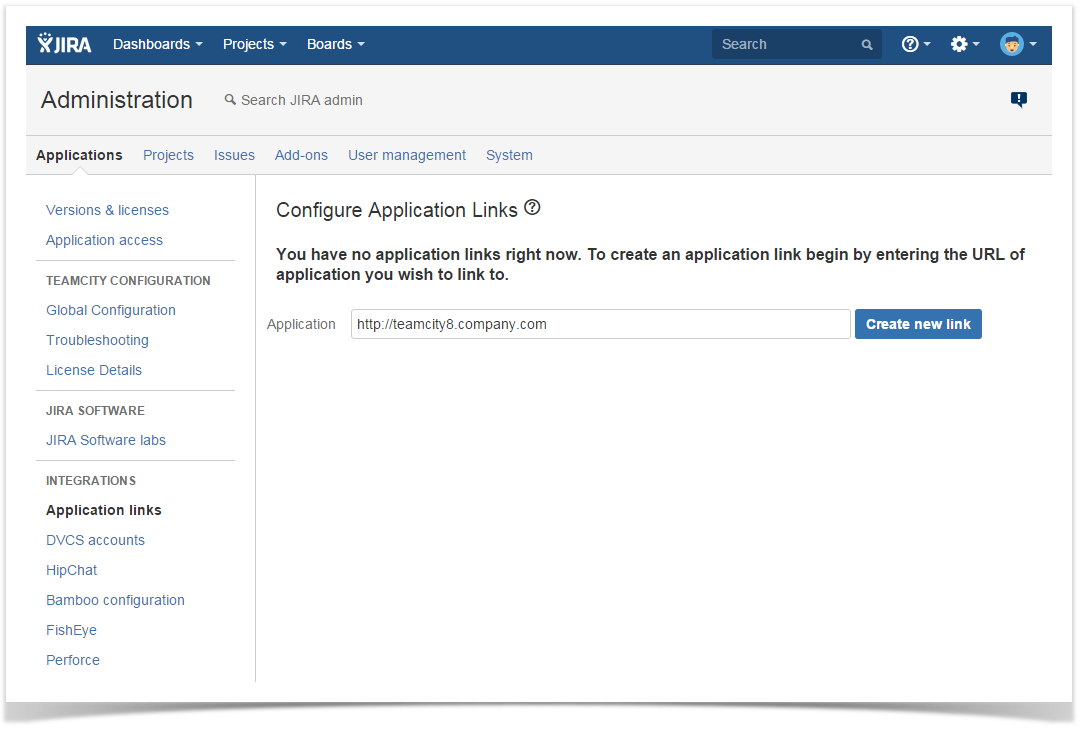This screenshot has width=1086, height=731.
Task: Open the User management tab
Action: click(406, 155)
